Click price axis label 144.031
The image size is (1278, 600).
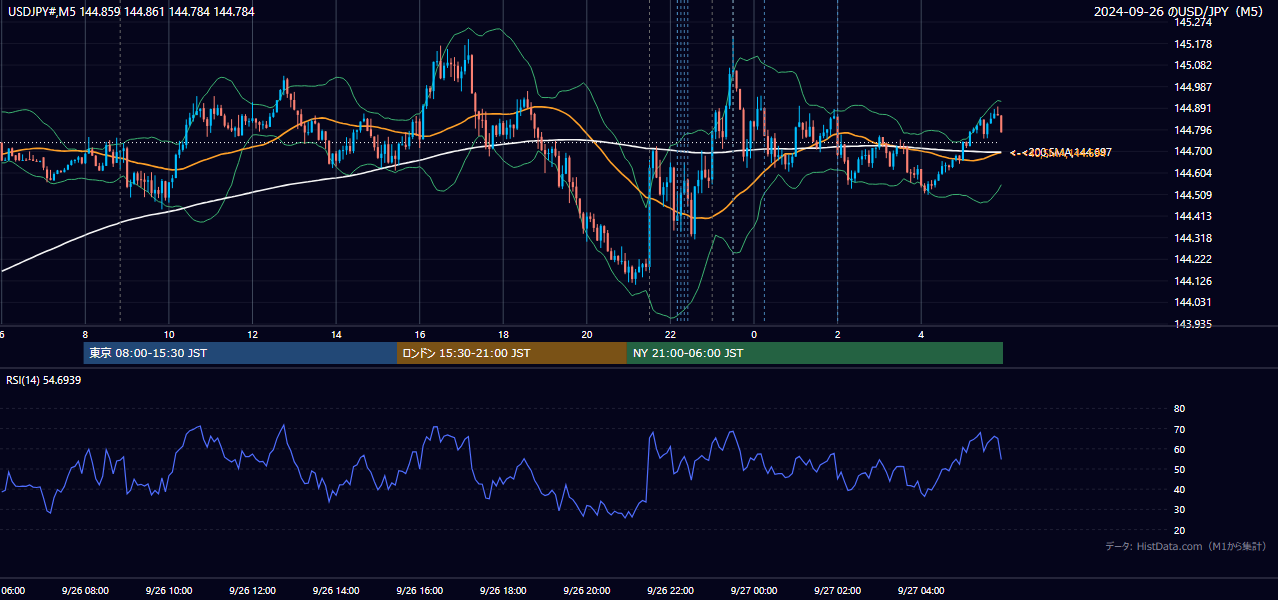[x=1193, y=303]
